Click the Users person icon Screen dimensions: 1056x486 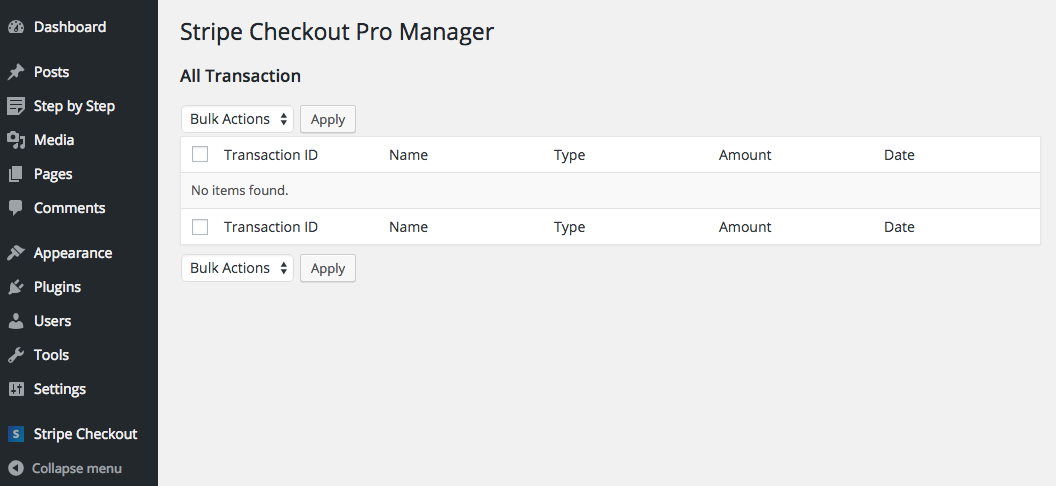pyautogui.click(x=16, y=321)
